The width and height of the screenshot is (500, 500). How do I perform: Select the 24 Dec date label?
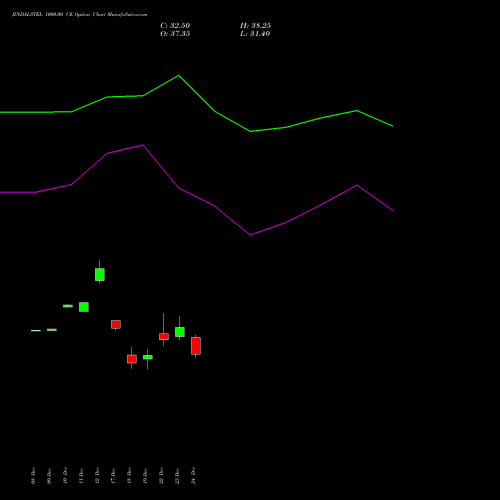[193, 476]
